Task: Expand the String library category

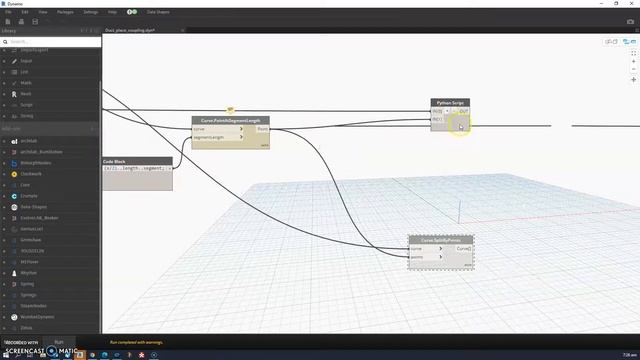Action: (4, 116)
